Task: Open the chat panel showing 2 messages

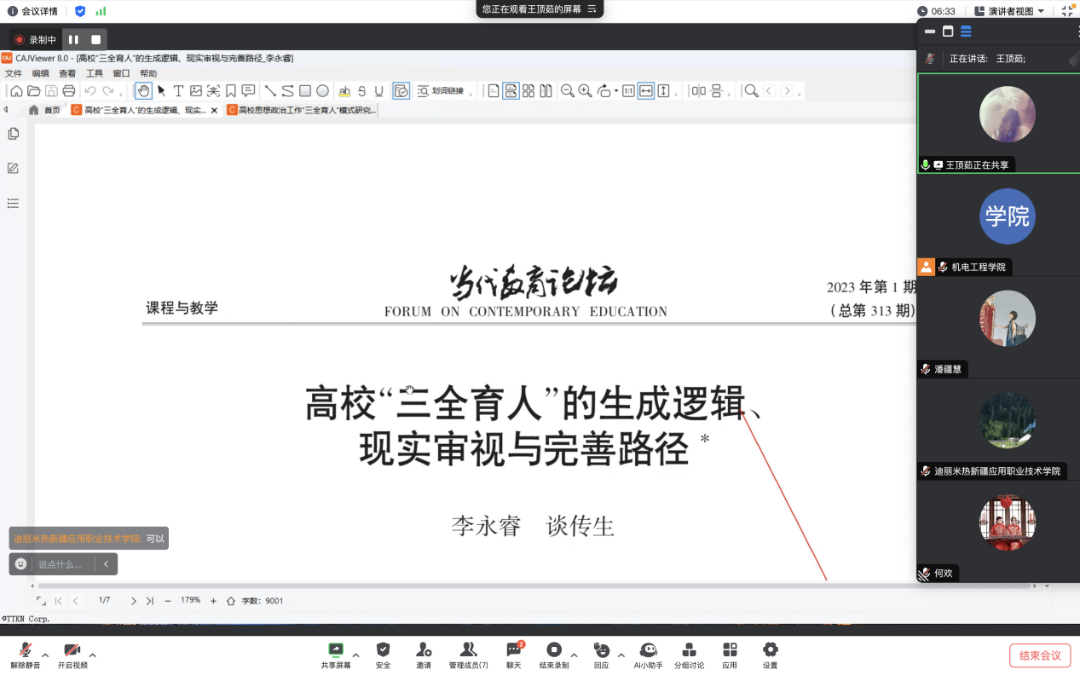Action: click(x=513, y=655)
